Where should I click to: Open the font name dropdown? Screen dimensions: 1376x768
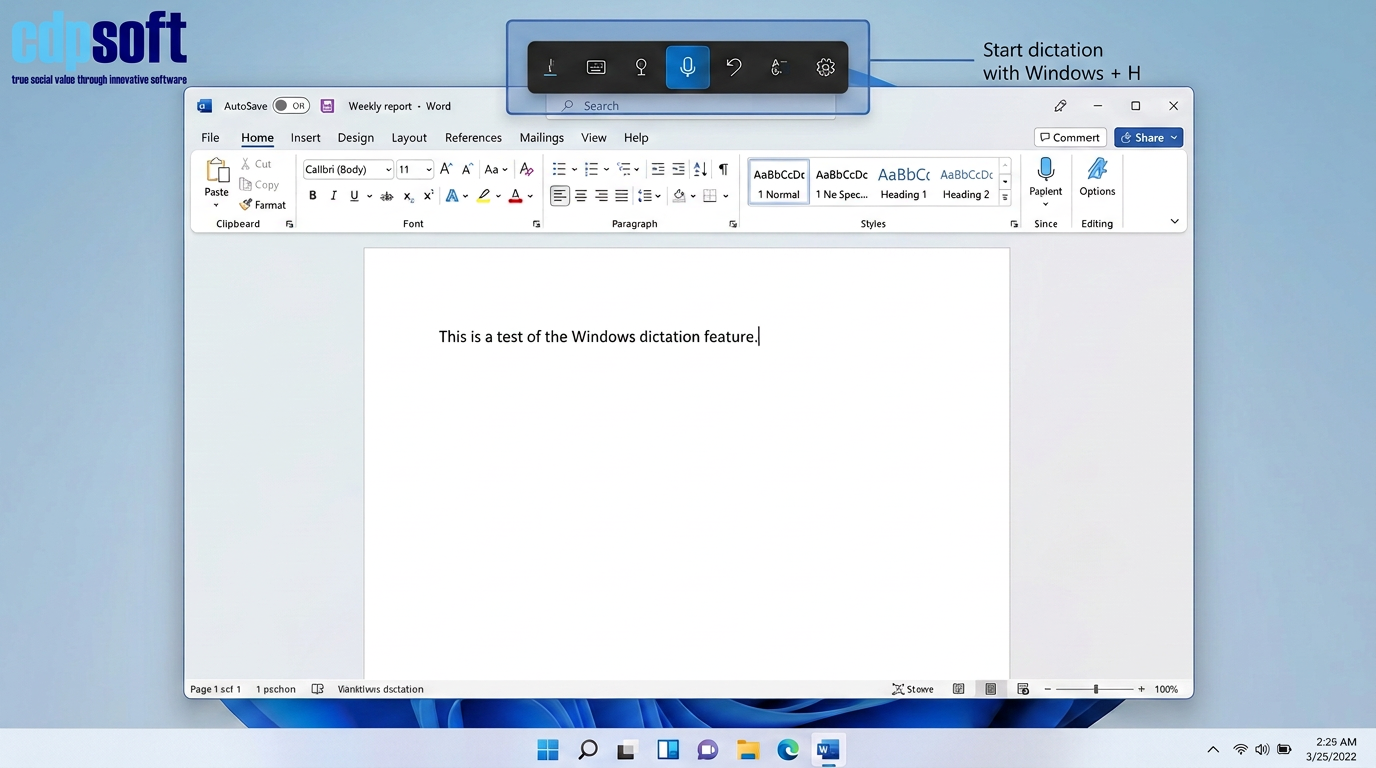pyautogui.click(x=388, y=170)
